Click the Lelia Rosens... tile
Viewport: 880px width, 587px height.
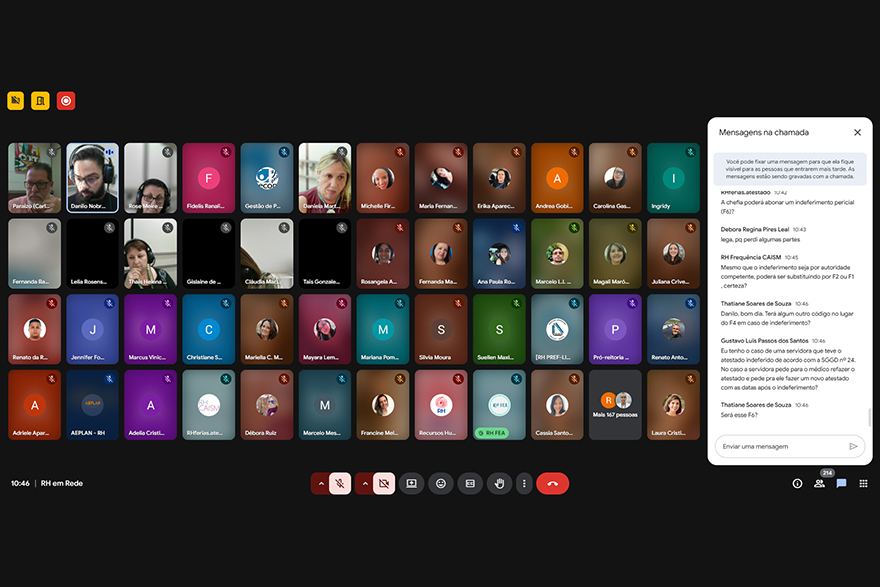(x=93, y=254)
